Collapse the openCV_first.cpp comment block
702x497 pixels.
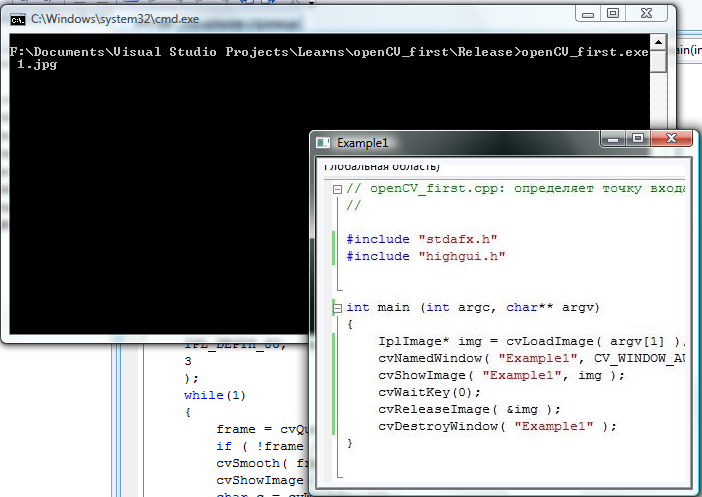click(339, 188)
